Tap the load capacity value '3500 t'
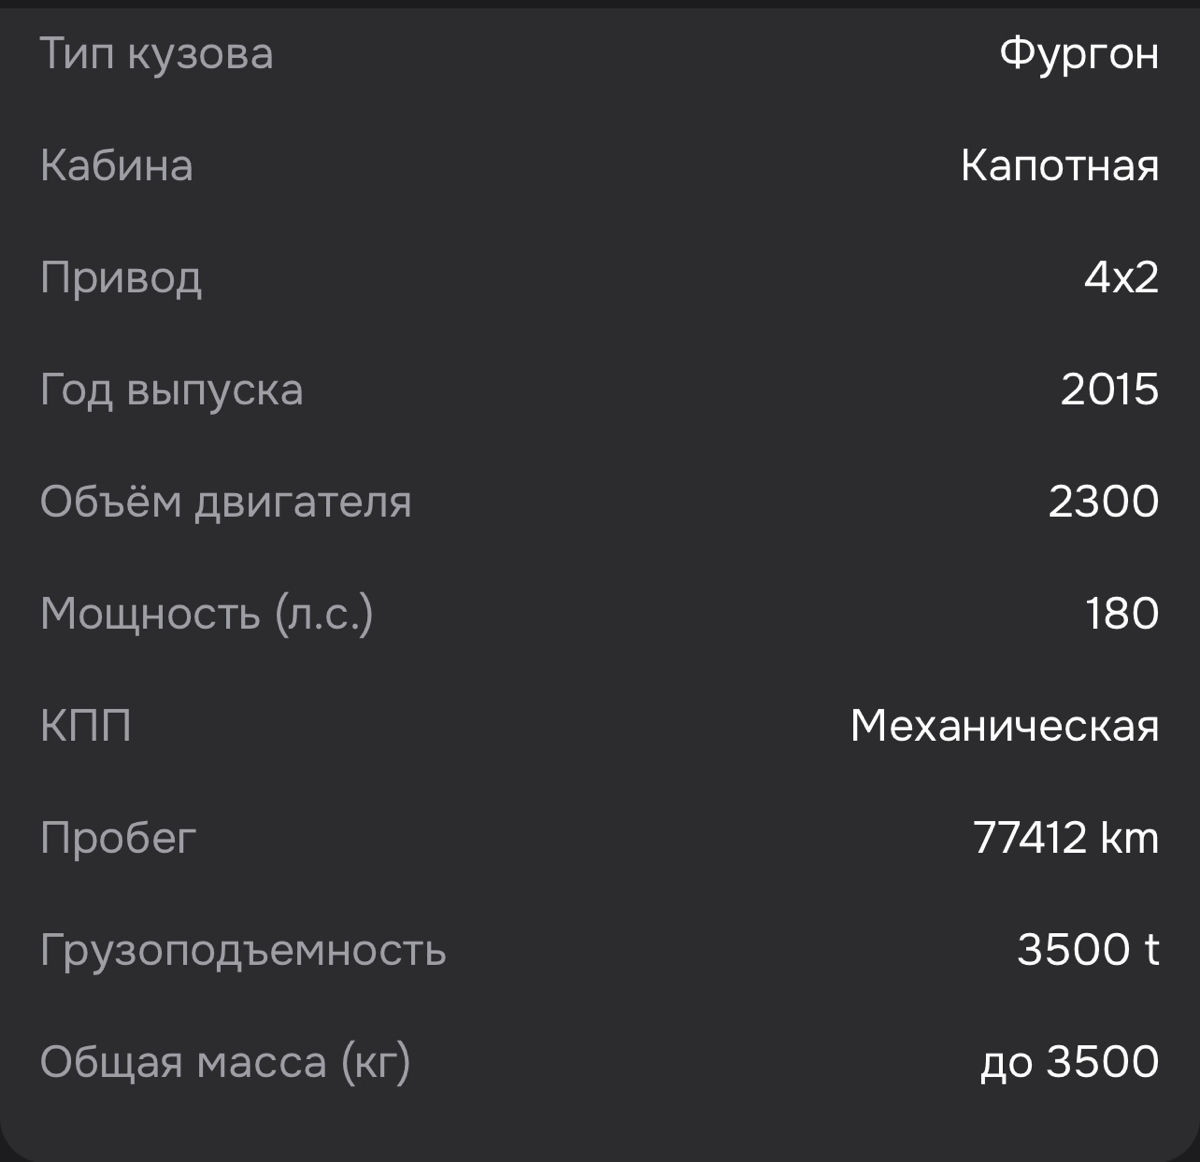Image resolution: width=1200 pixels, height=1162 pixels. tap(1088, 949)
